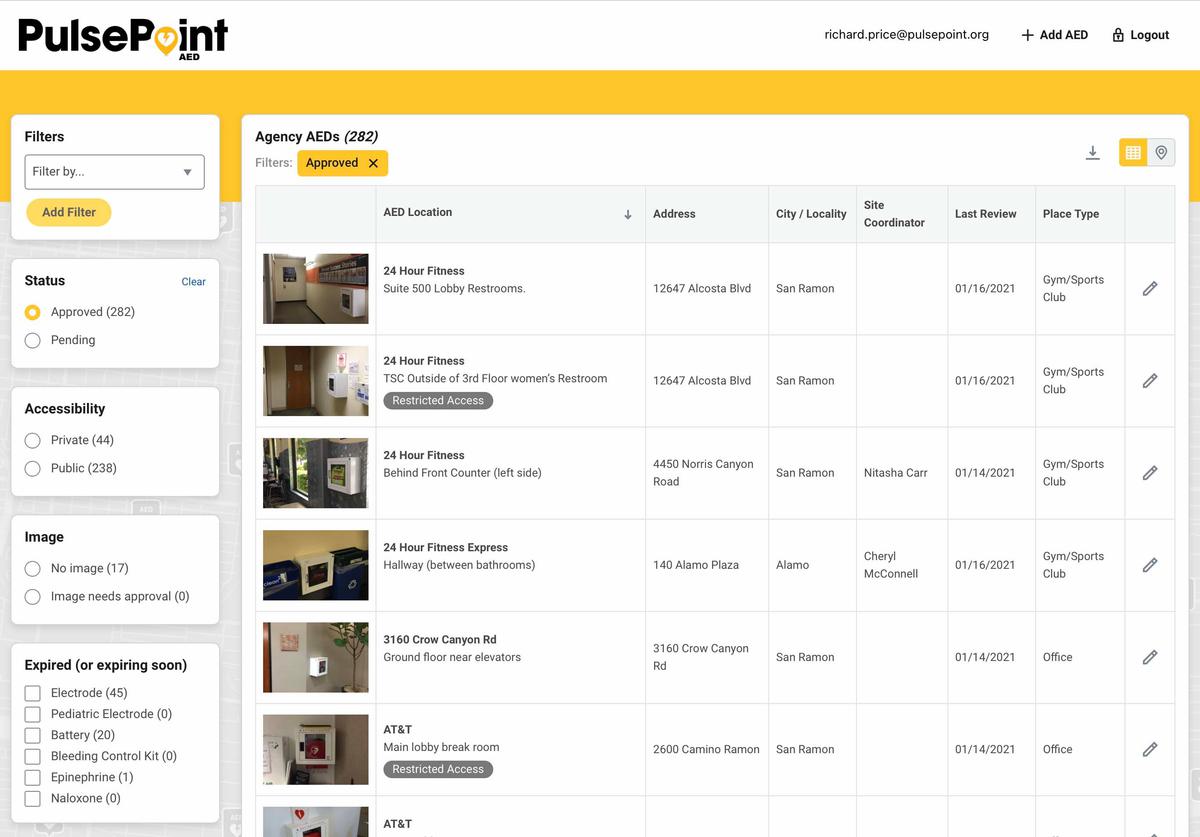Screen dimensions: 1200x837
Task: Open the Filter by dropdown
Action: 114,172
